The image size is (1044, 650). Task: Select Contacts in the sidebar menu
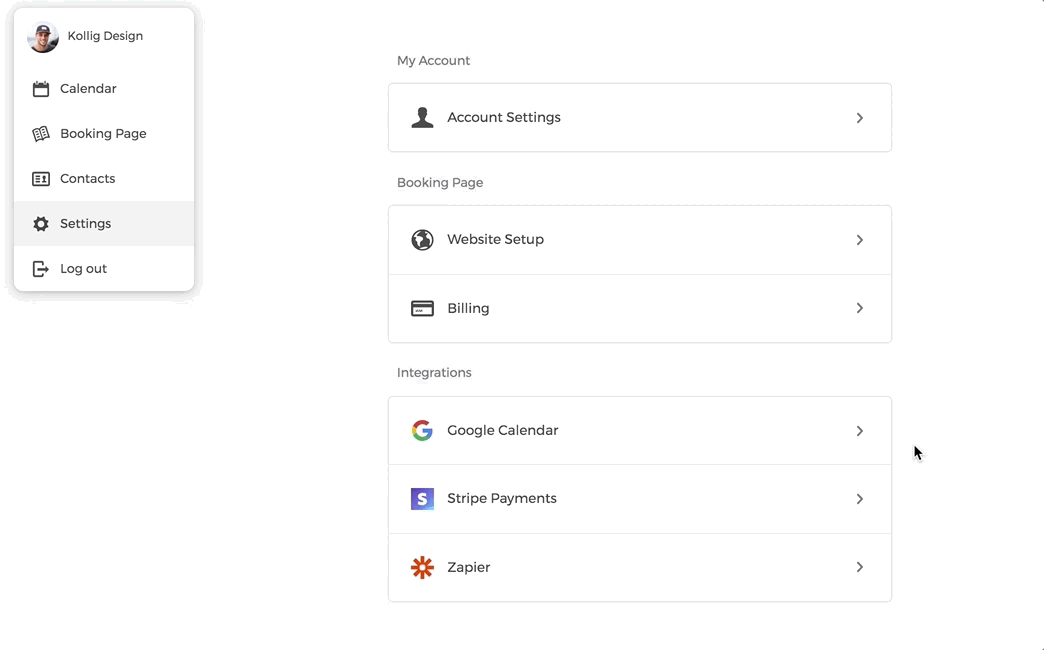tap(88, 179)
